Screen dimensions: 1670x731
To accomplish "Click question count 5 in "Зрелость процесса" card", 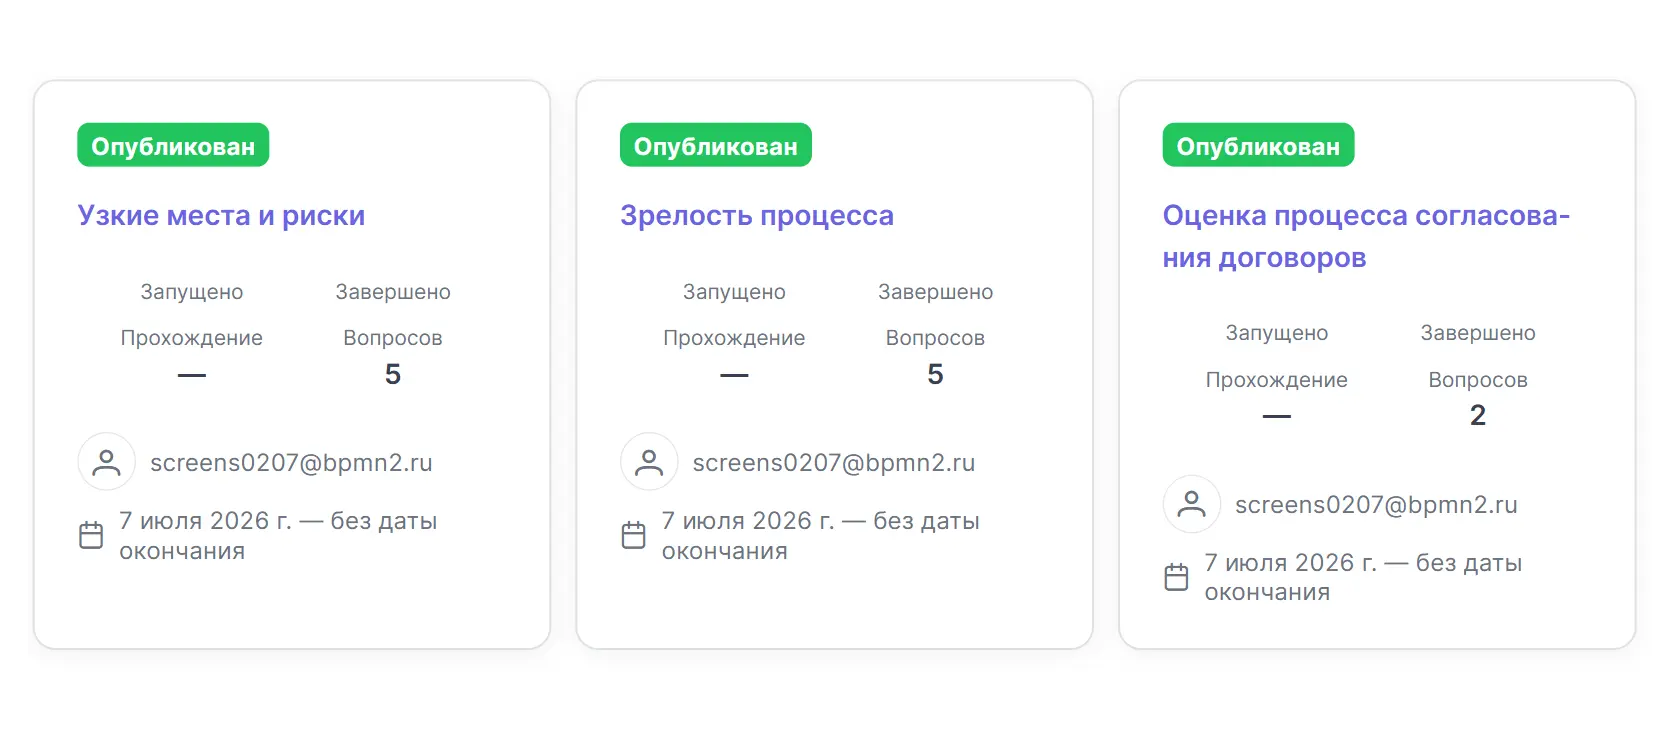I will coord(935,375).
